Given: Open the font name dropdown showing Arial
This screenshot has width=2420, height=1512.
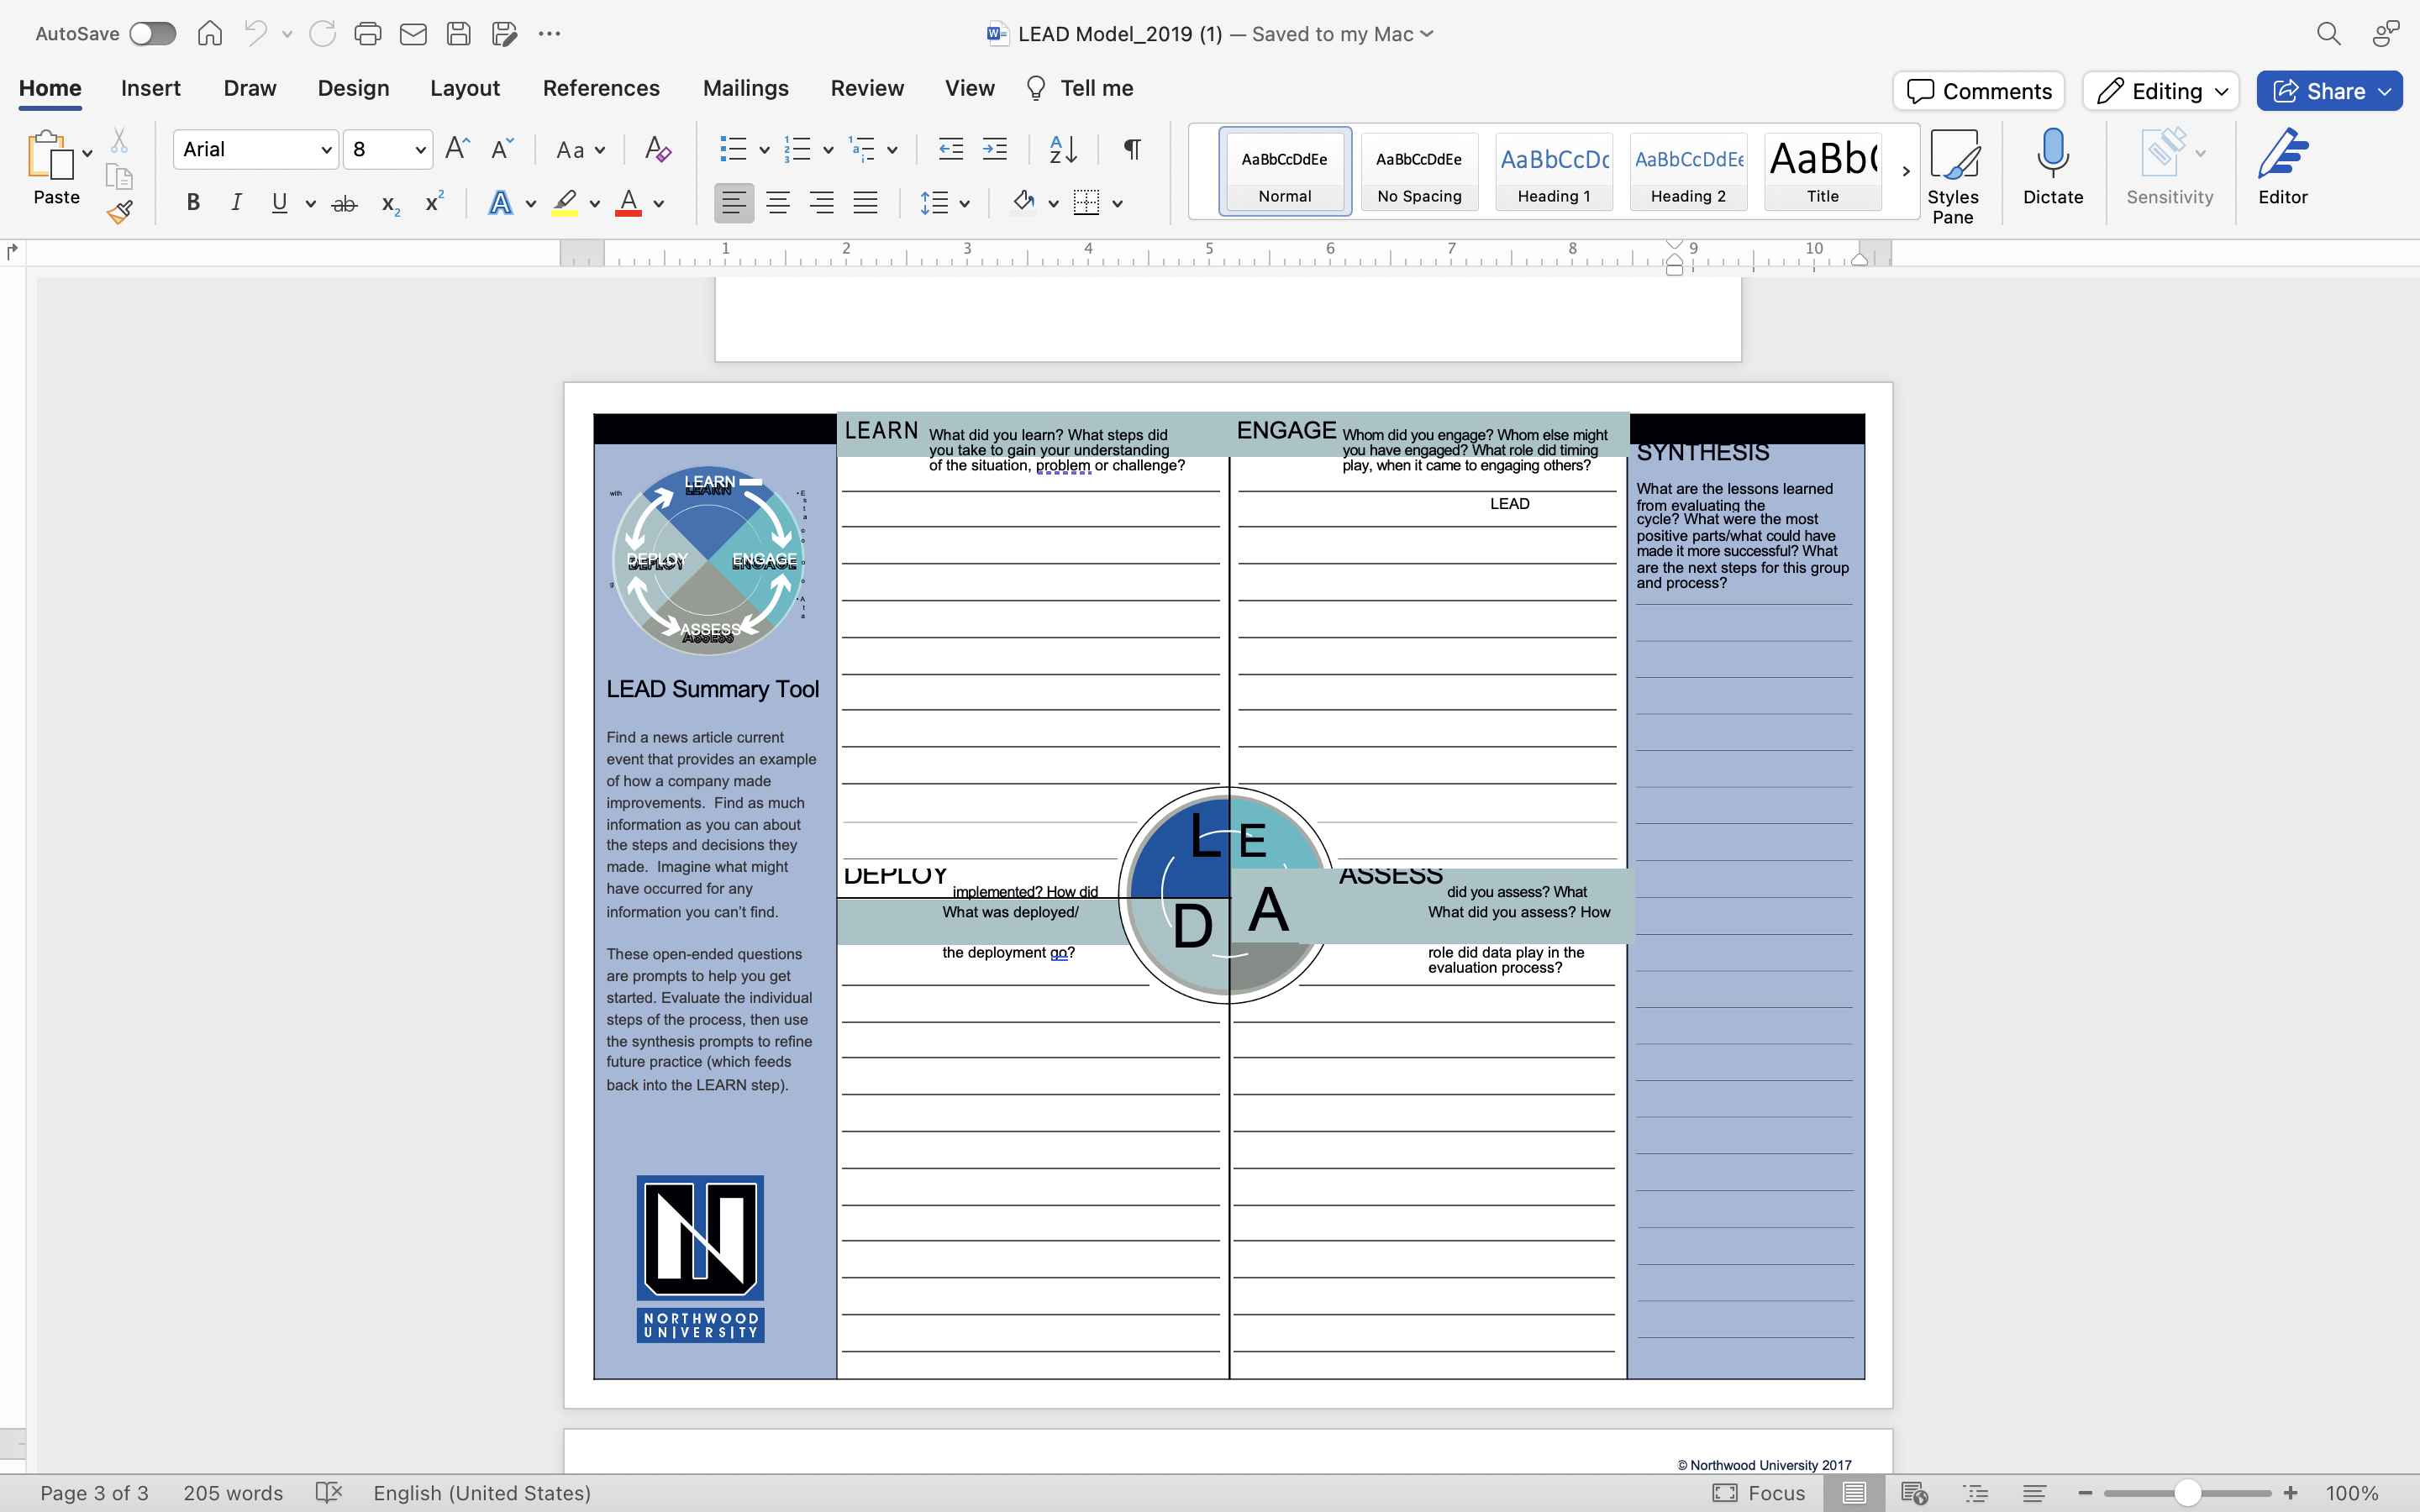Looking at the screenshot, I should pyautogui.click(x=326, y=150).
